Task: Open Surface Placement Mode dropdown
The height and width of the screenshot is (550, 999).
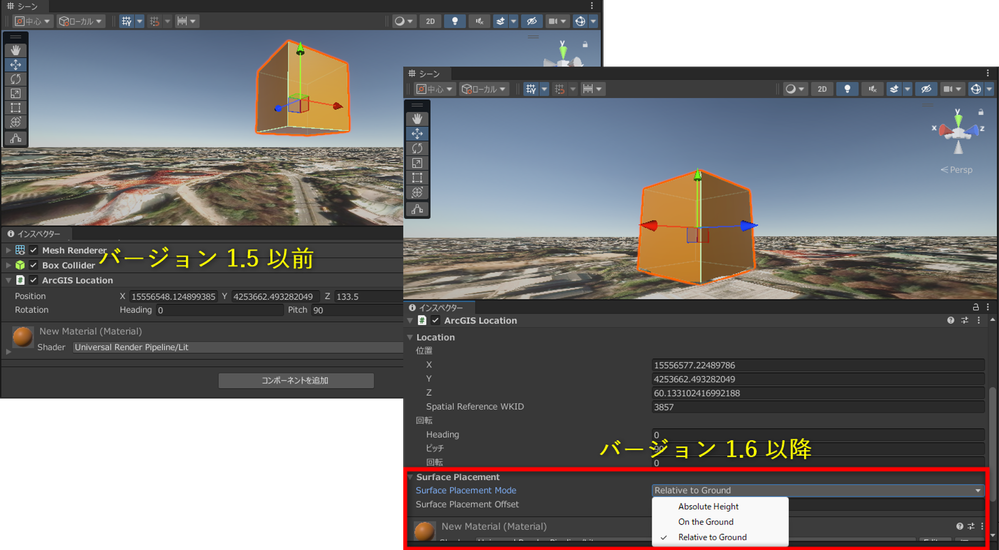Action: pos(818,490)
